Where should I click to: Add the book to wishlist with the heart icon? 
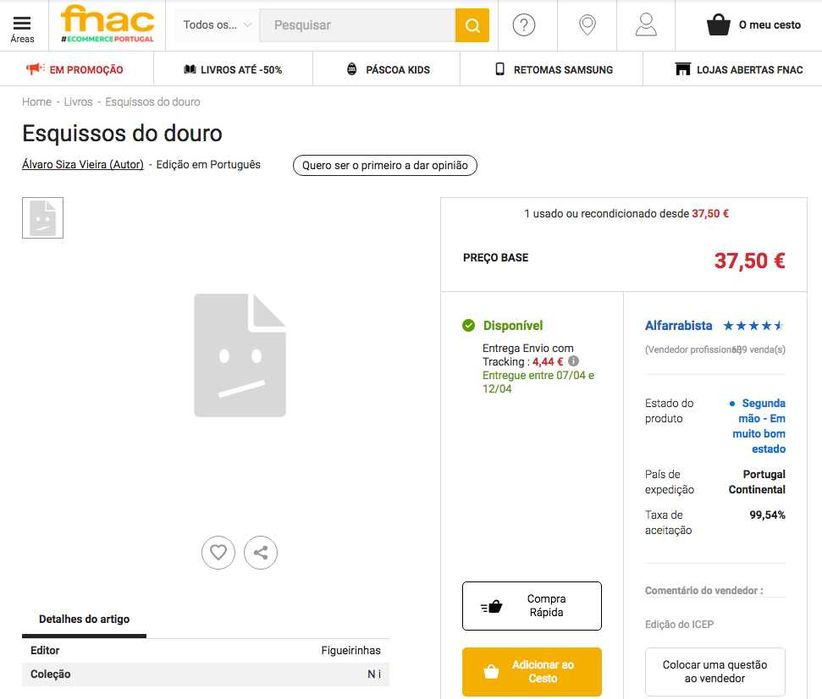(218, 552)
